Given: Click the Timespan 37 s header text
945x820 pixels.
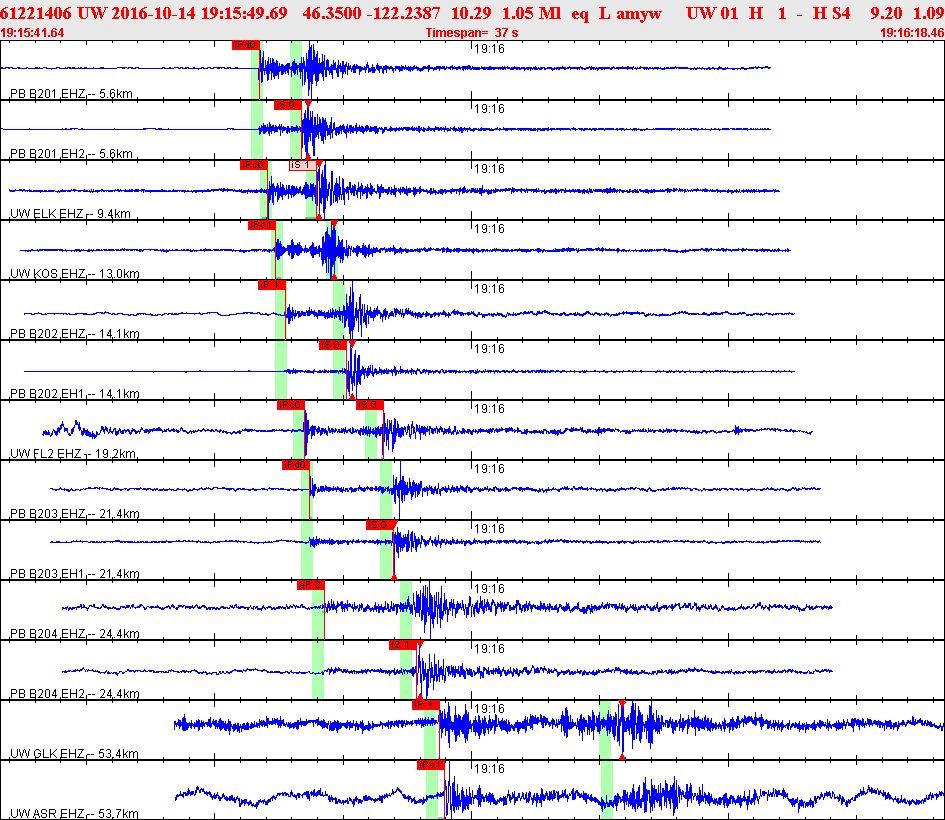Looking at the screenshot, I should [x=472, y=33].
